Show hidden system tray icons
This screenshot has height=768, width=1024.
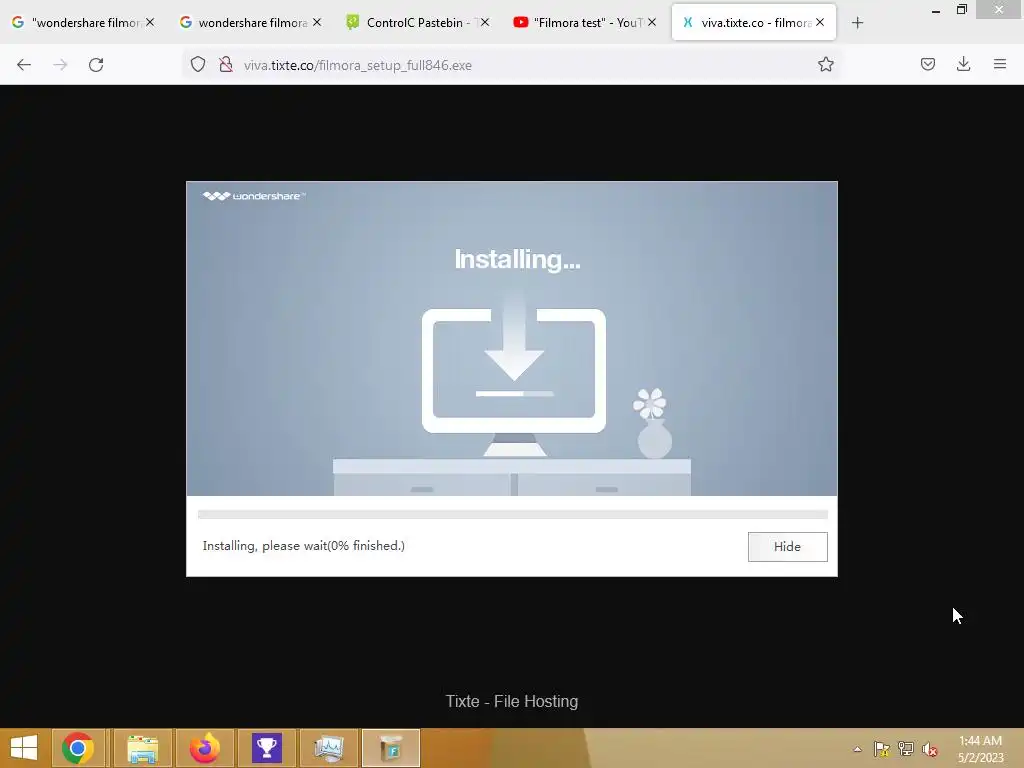point(857,749)
